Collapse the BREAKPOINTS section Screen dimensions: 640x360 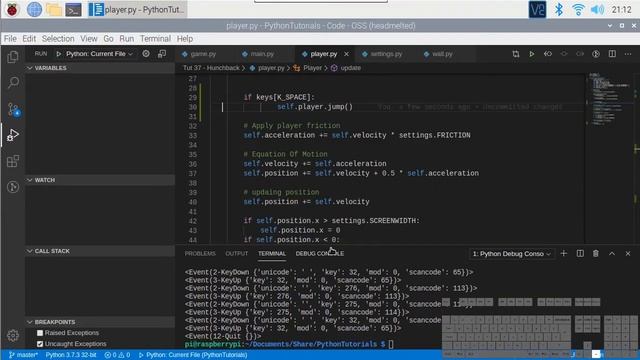tap(100, 322)
